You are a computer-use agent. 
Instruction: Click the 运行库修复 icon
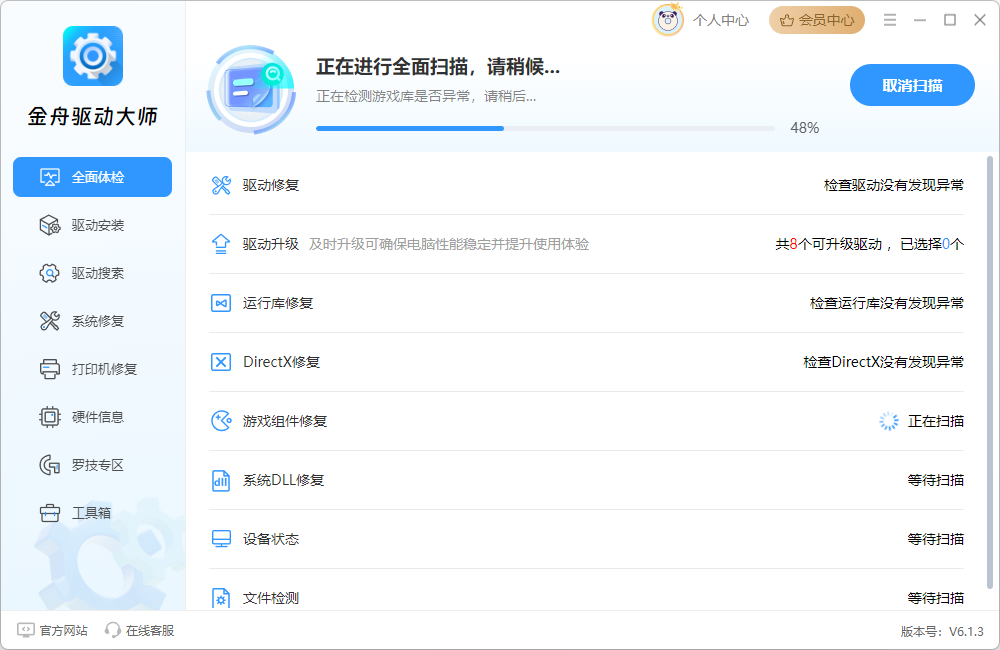[x=221, y=303]
